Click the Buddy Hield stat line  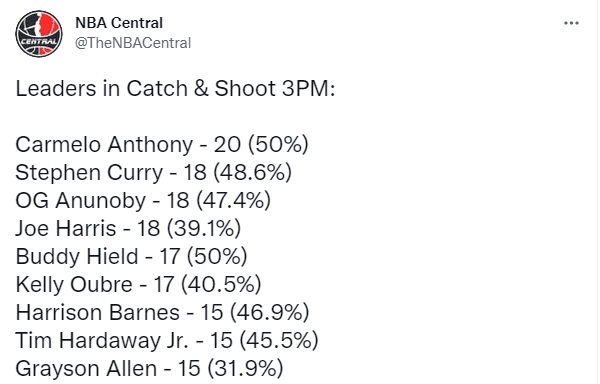[x=131, y=257]
